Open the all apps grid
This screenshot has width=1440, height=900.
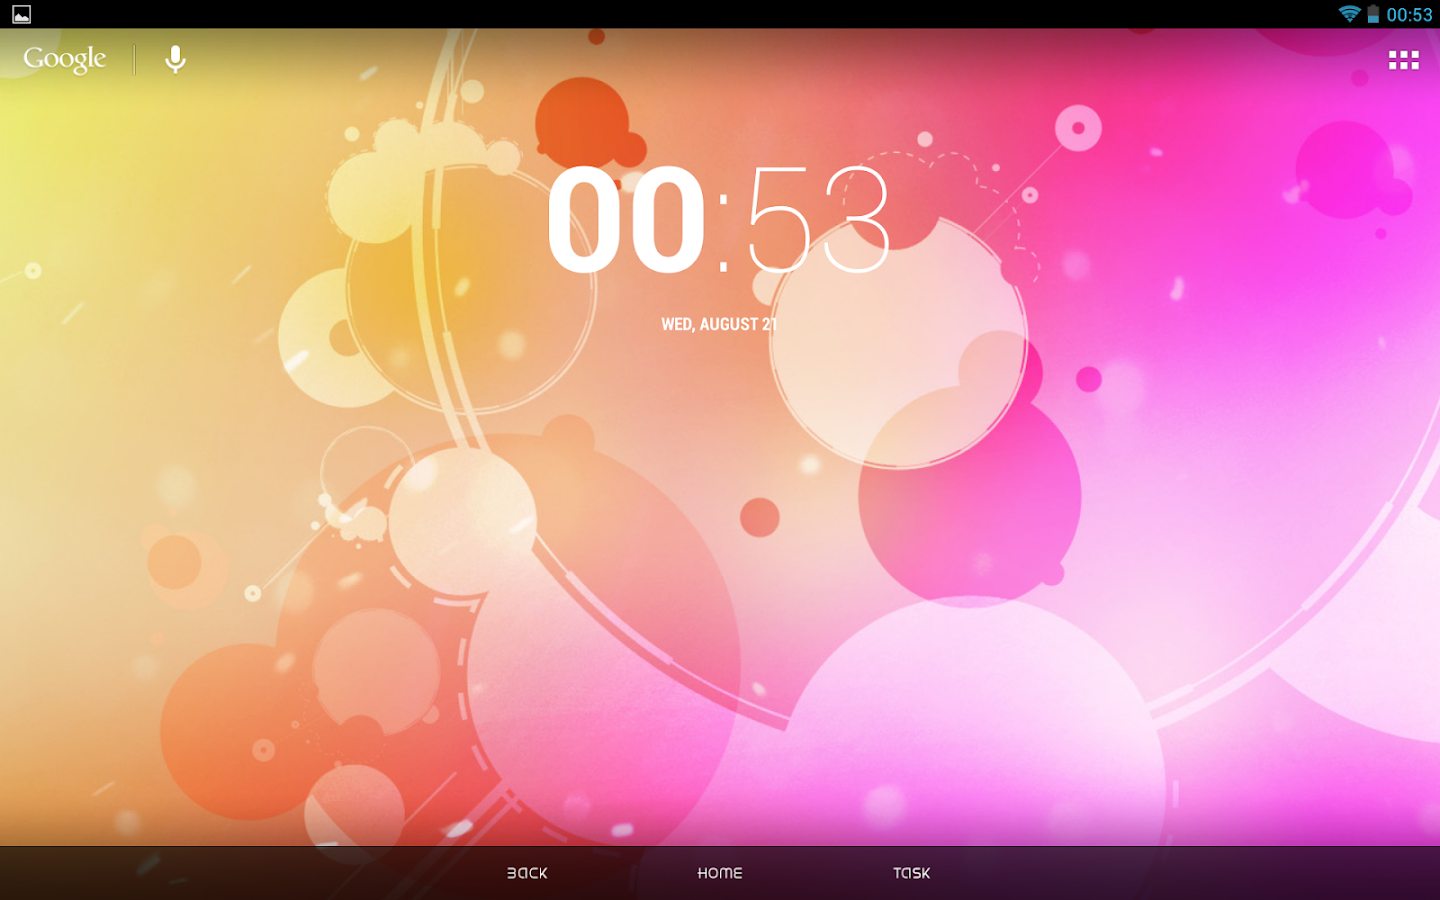point(1403,60)
